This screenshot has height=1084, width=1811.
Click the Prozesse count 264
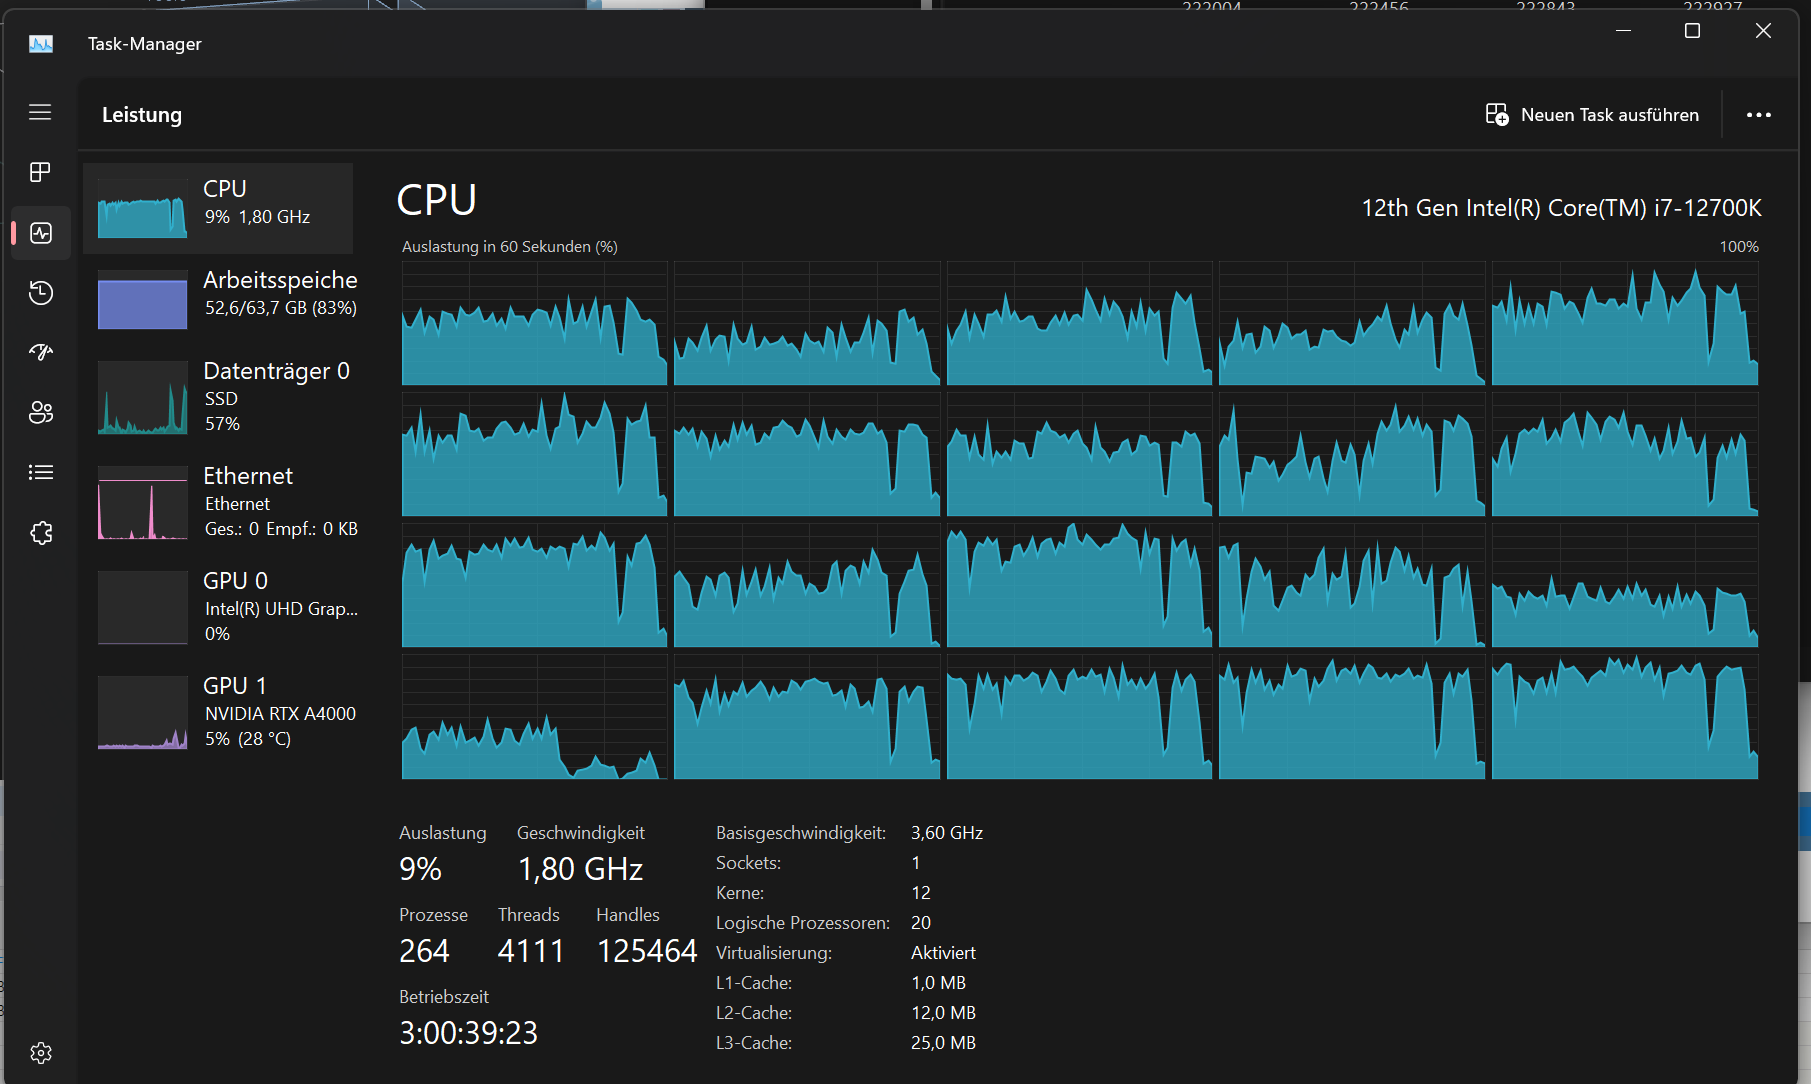(424, 951)
